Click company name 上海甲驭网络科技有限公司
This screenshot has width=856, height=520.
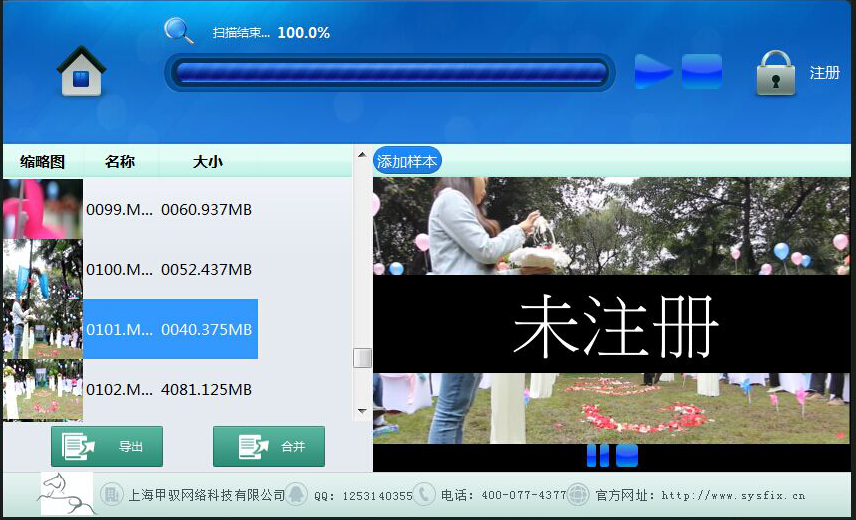206,495
